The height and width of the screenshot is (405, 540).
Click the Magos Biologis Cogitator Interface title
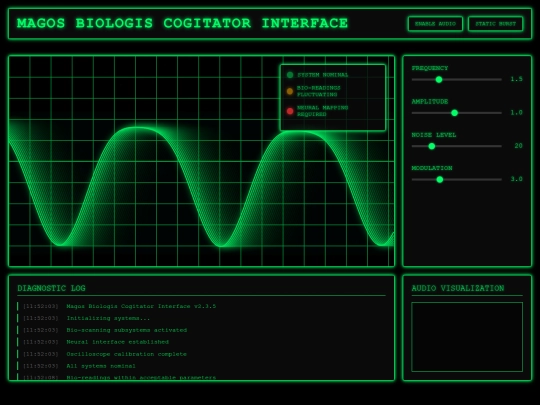tap(183, 23)
